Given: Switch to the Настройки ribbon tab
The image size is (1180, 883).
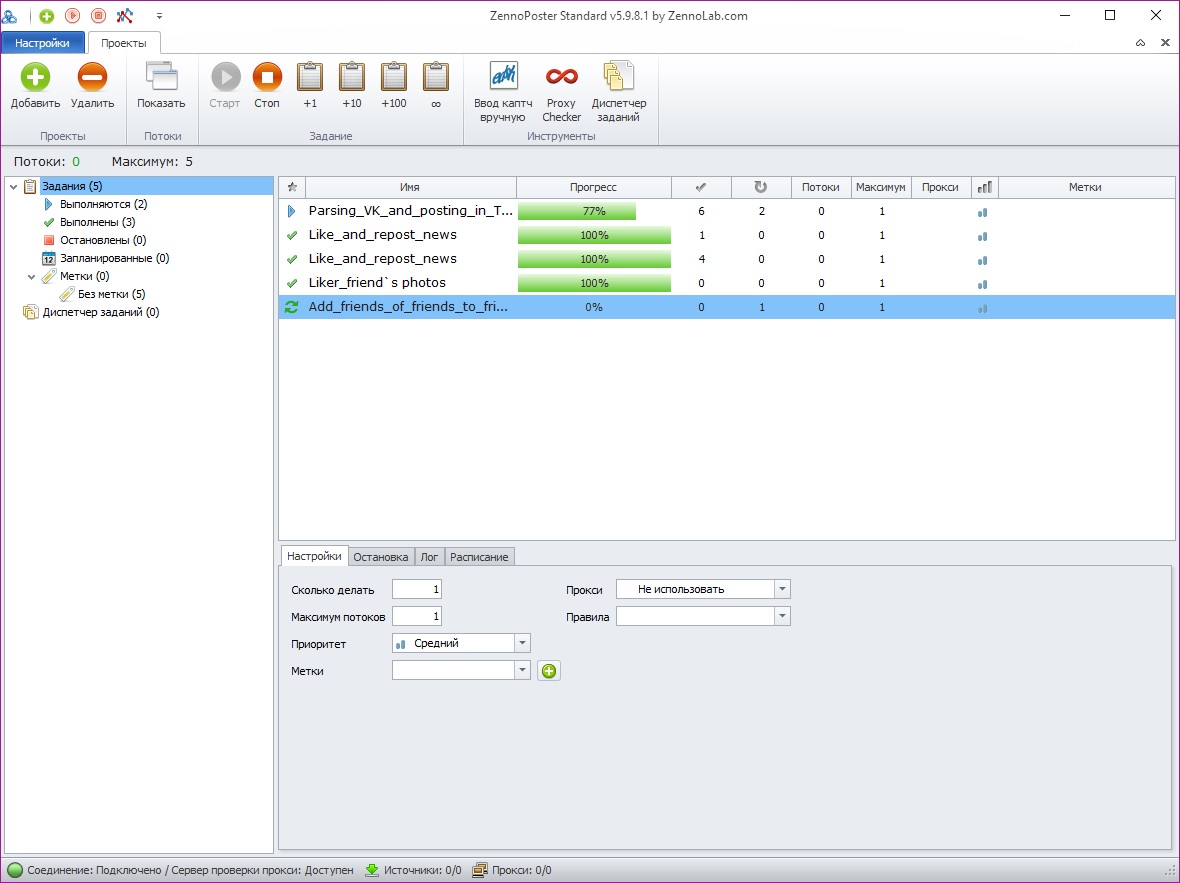Looking at the screenshot, I should tap(42, 43).
